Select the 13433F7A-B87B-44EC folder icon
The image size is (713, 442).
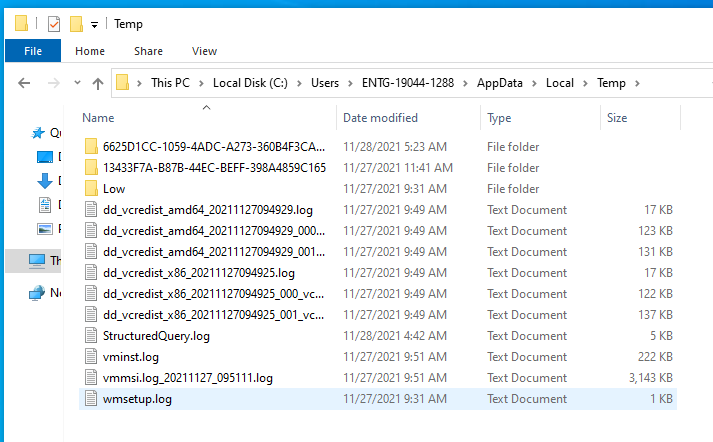pos(91,167)
